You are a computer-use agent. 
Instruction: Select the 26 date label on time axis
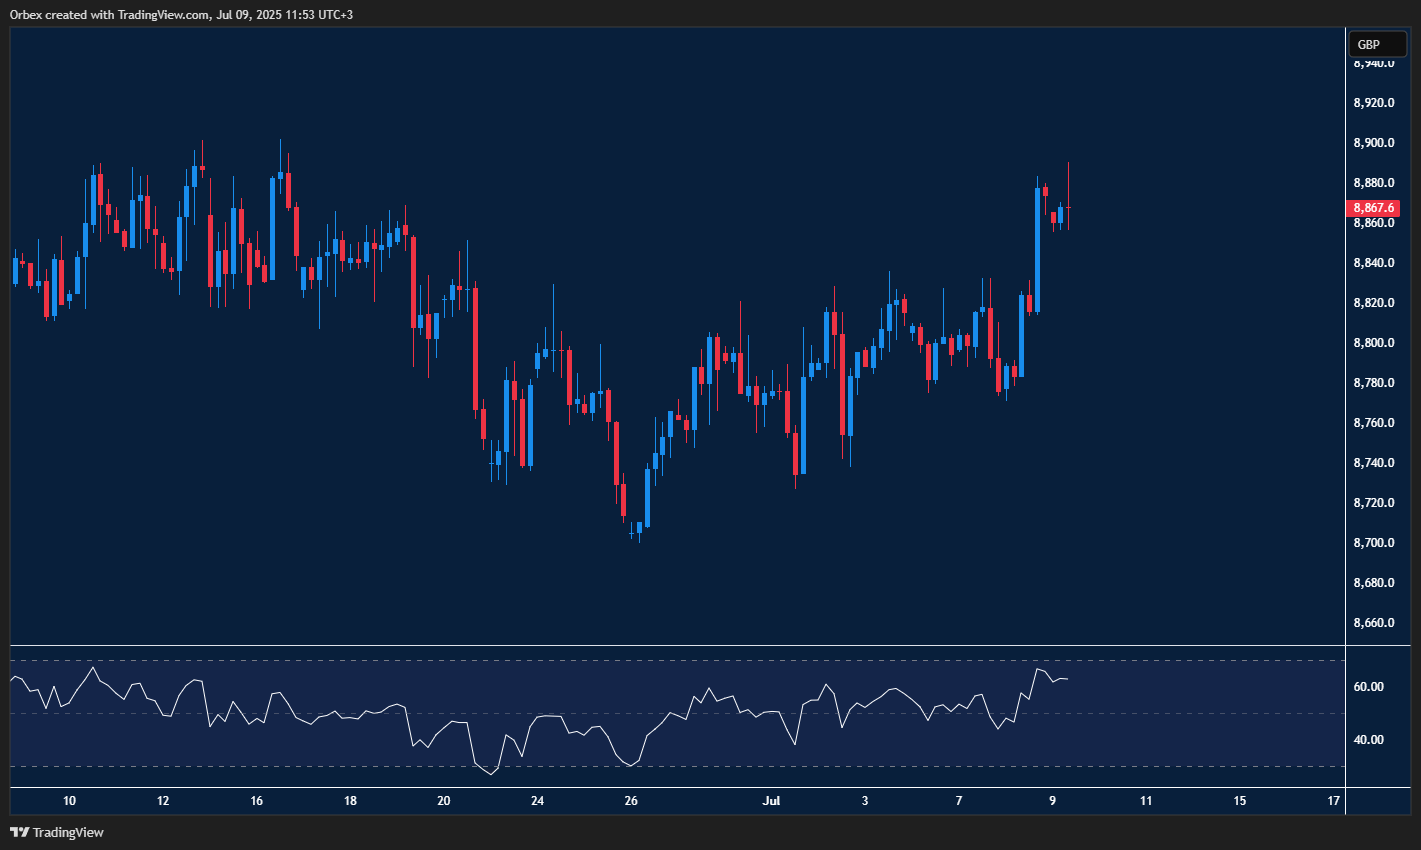630,800
